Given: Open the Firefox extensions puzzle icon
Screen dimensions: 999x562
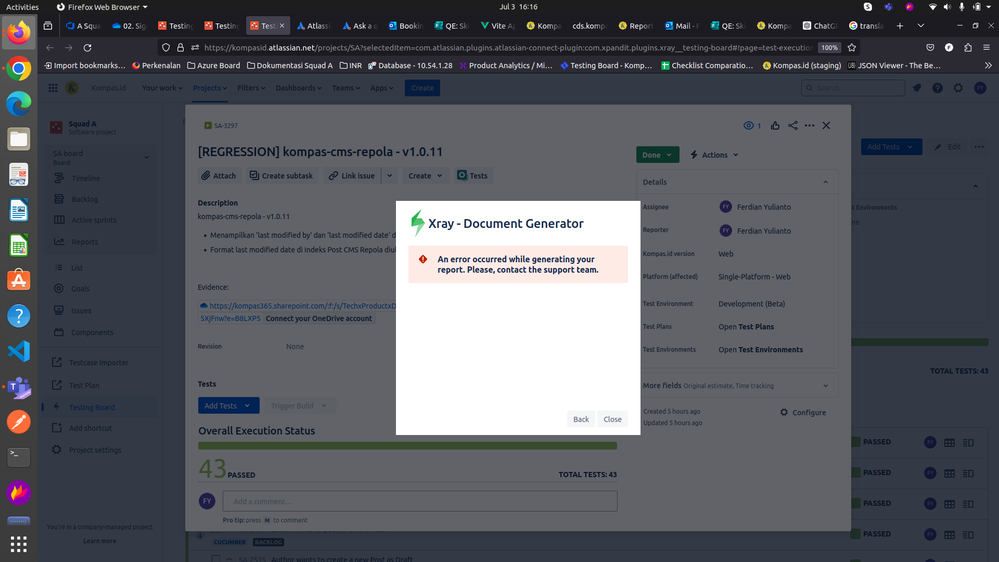Looking at the screenshot, I should pos(968,48).
